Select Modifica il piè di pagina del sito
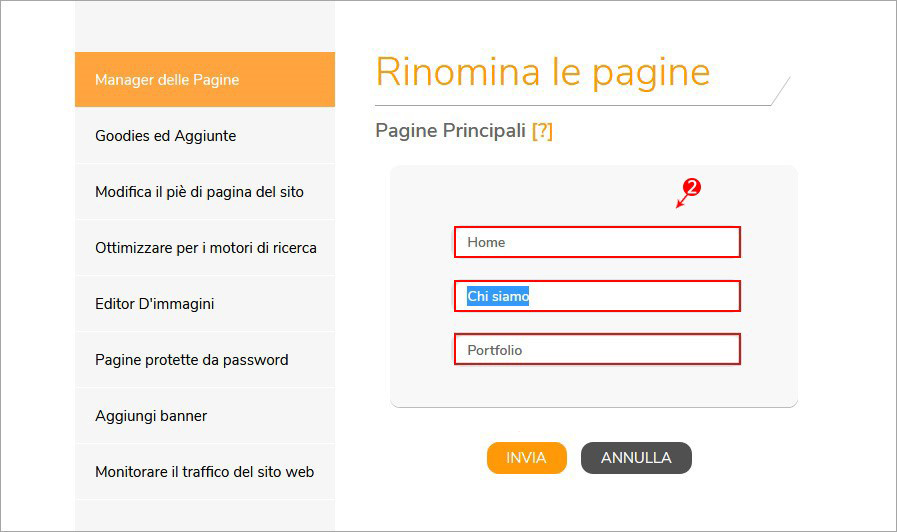The height and width of the screenshot is (532, 897). pyautogui.click(x=205, y=192)
